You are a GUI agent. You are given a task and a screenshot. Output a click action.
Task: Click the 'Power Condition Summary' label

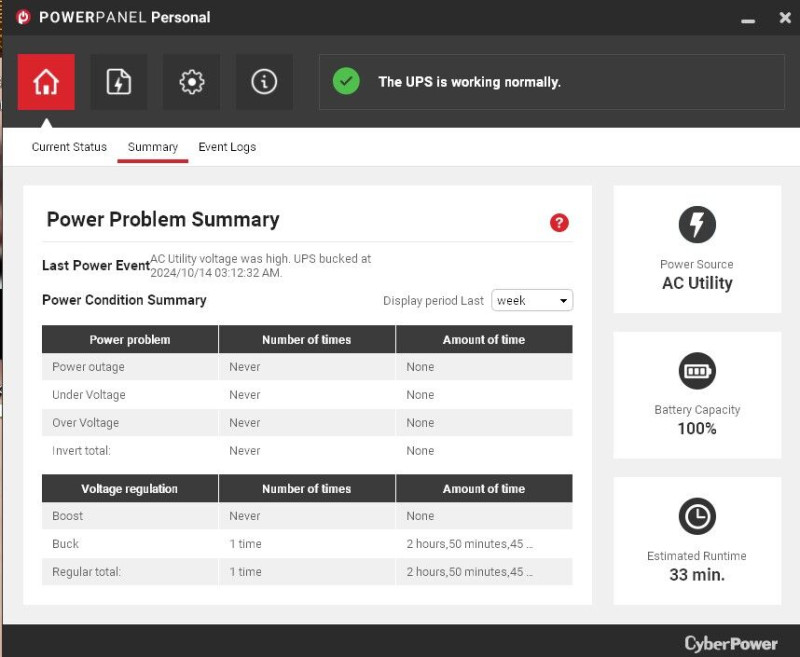pos(124,300)
